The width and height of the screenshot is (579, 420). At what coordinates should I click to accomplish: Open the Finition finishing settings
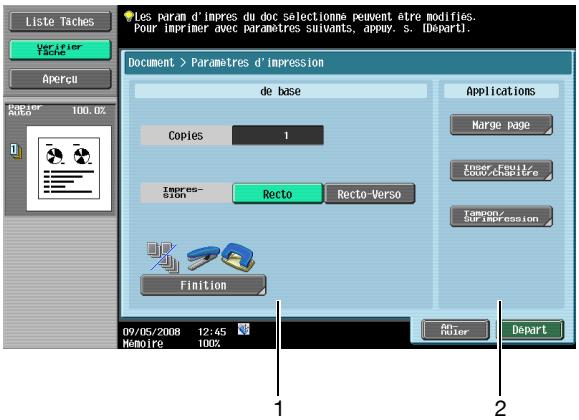(203, 285)
